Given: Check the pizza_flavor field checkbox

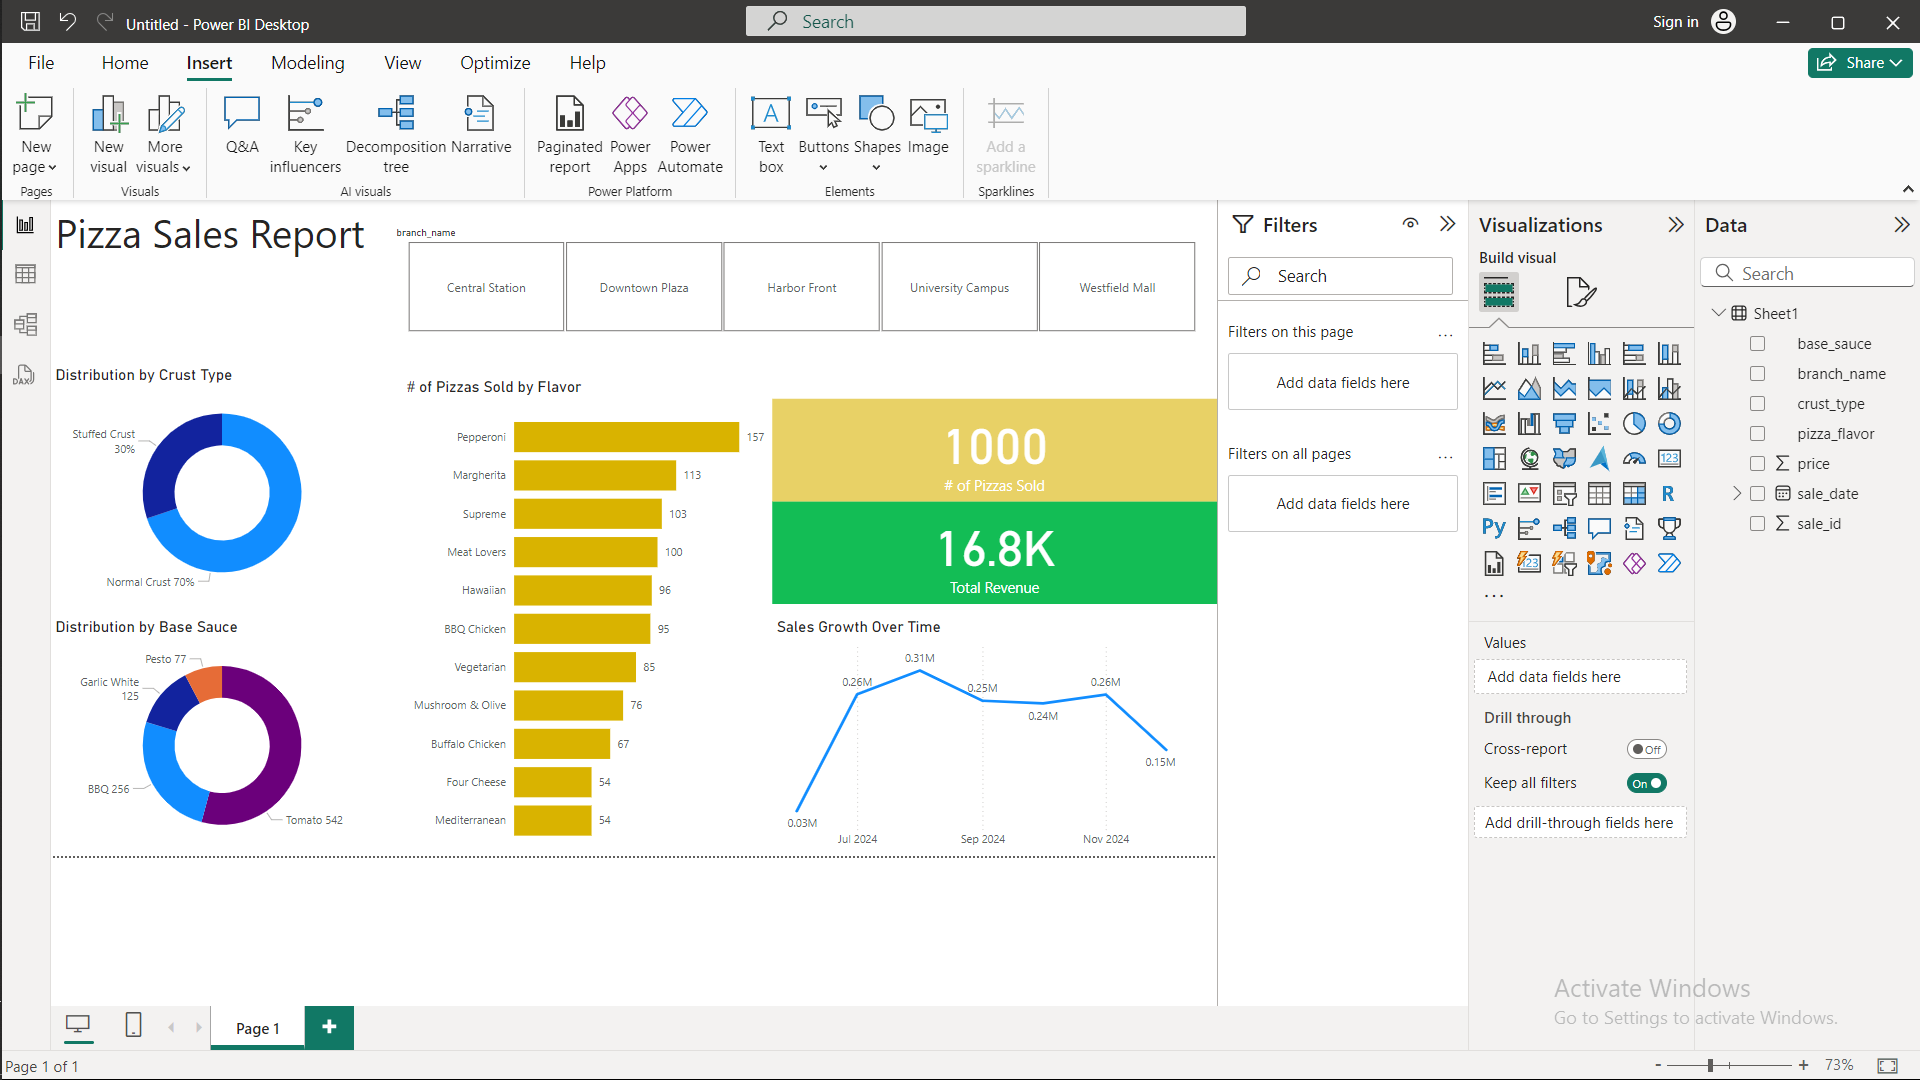Looking at the screenshot, I should click(1757, 434).
